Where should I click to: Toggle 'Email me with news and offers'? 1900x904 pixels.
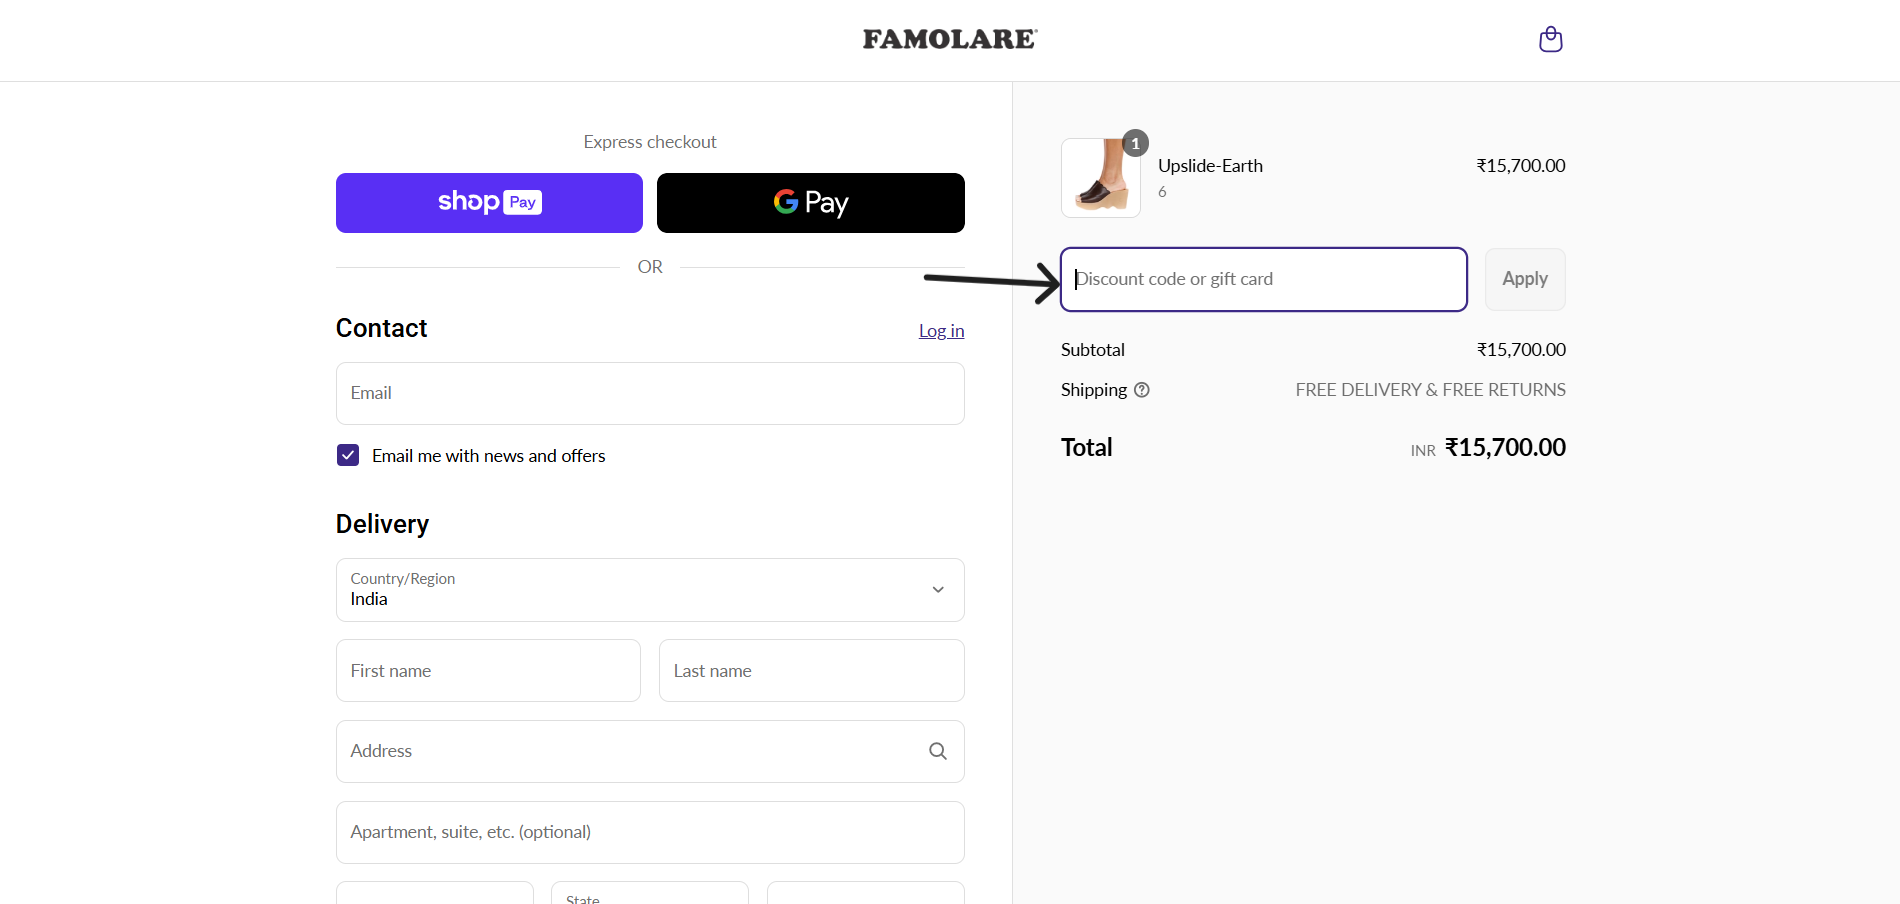pos(348,456)
